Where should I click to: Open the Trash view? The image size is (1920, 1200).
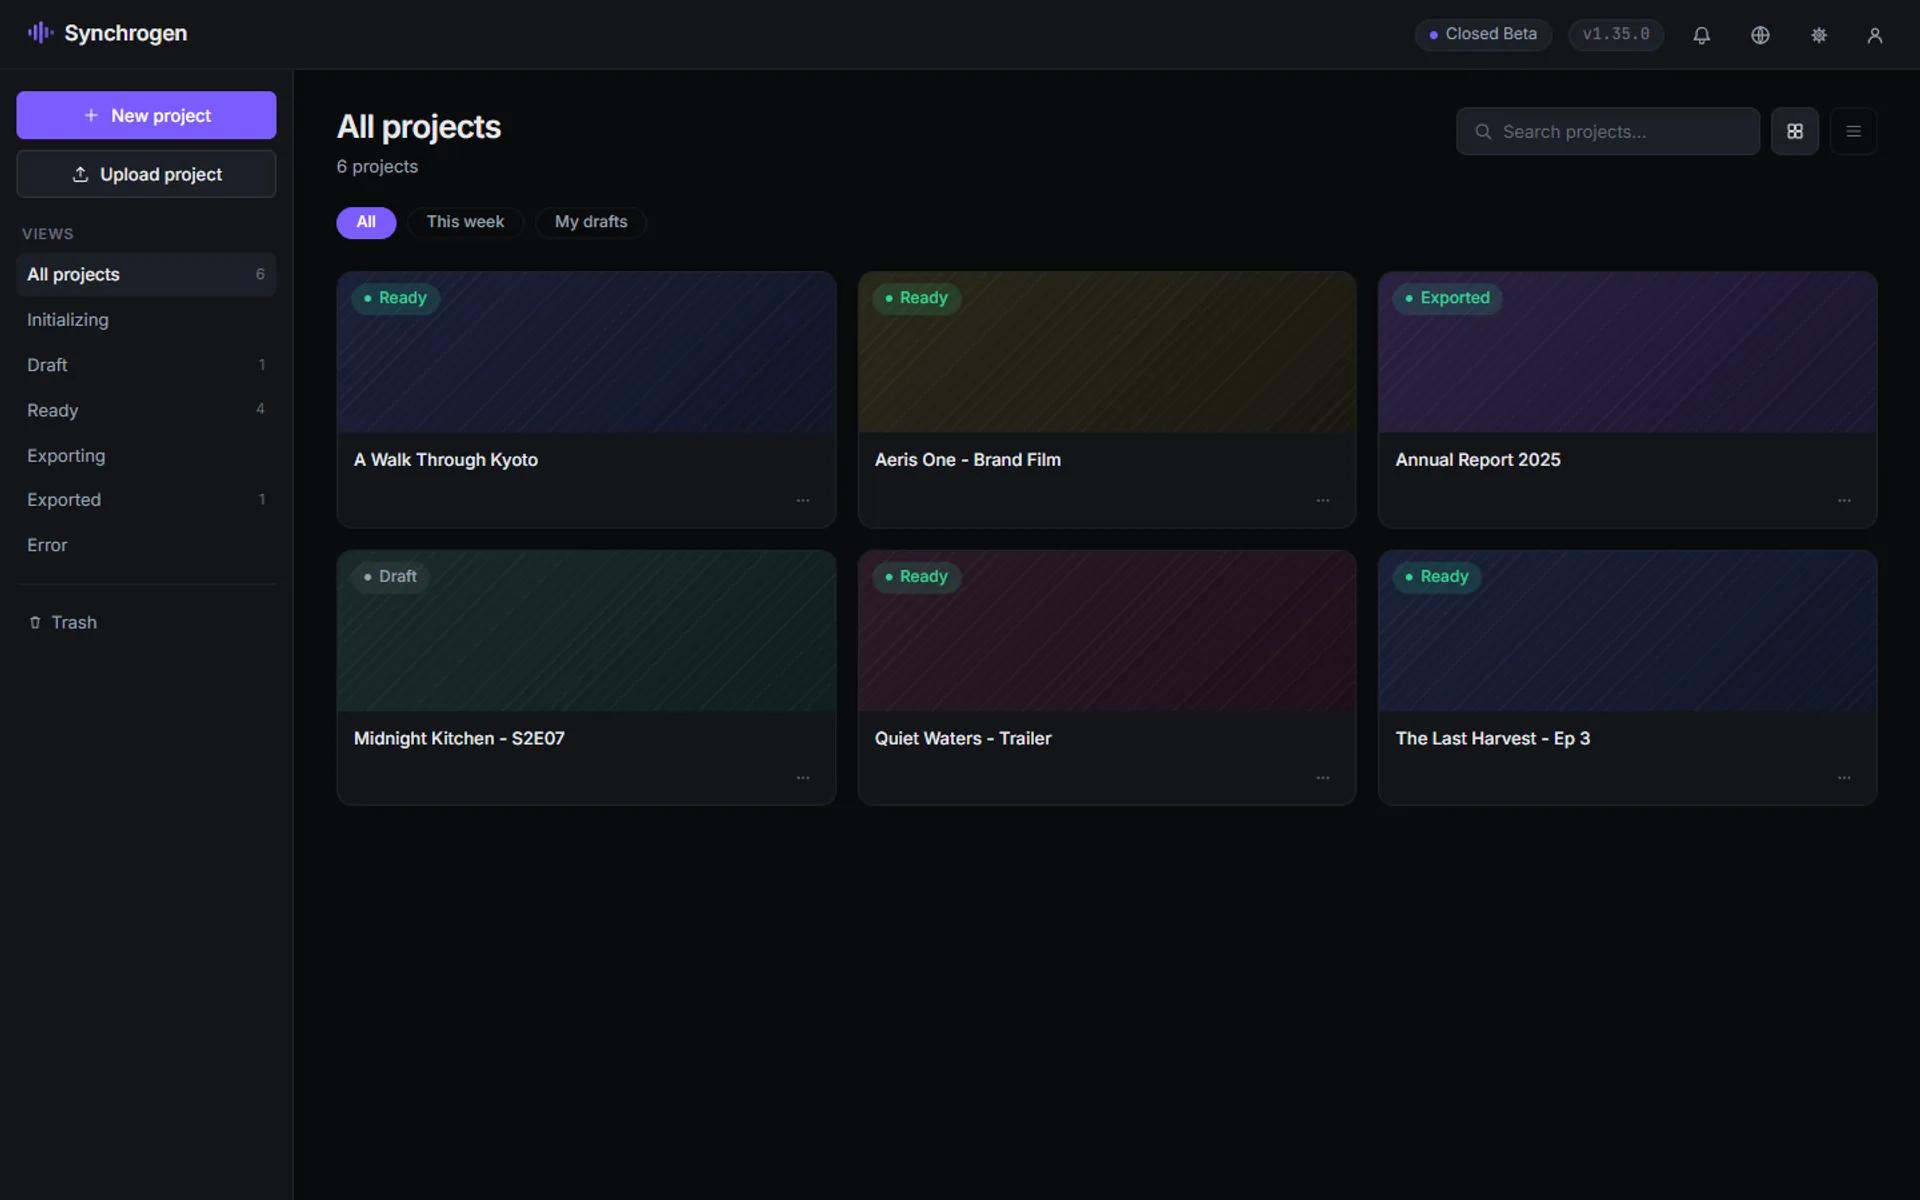point(146,622)
